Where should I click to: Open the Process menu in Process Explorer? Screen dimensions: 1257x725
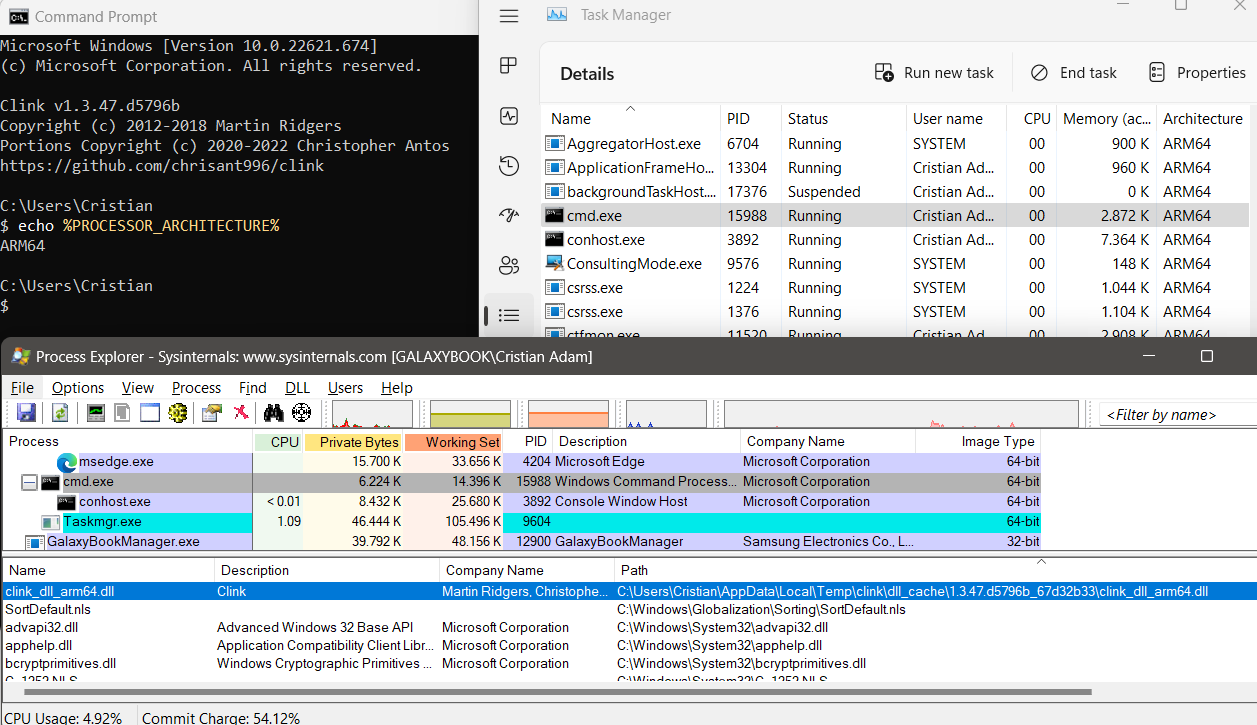[x=196, y=388]
